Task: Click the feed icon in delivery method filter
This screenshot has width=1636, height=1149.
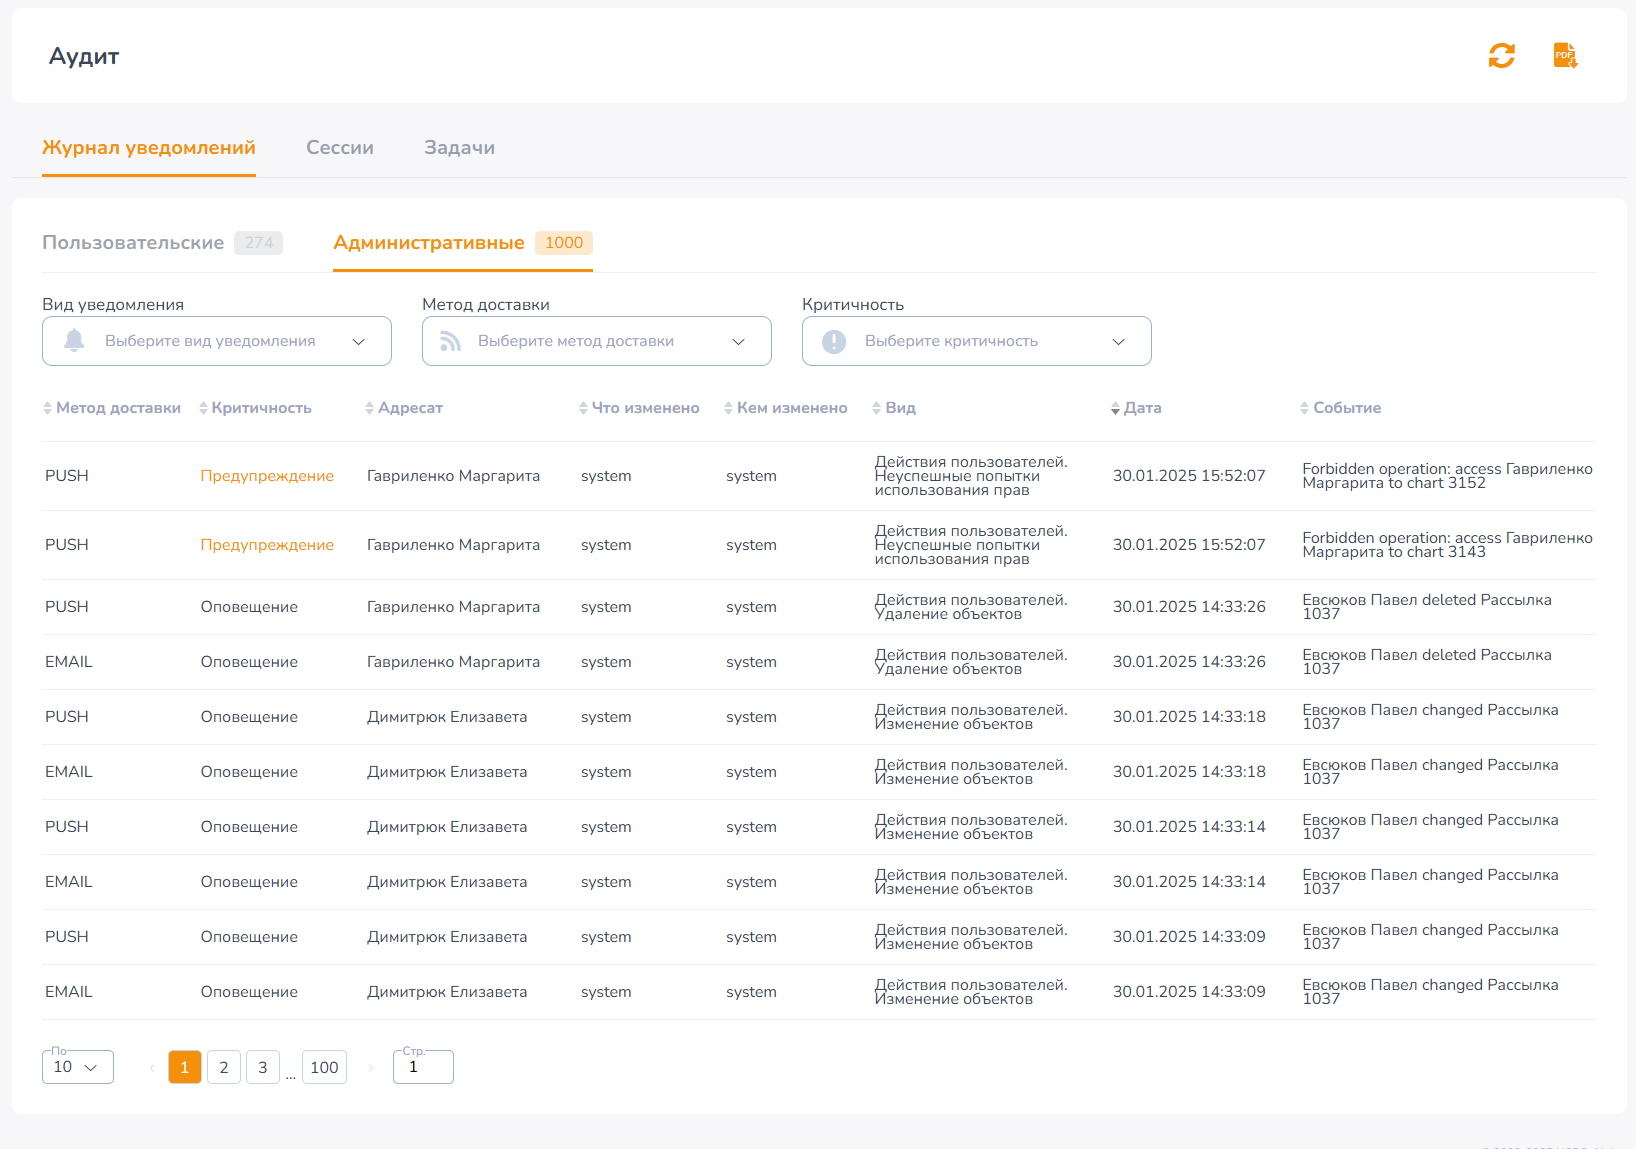Action: (x=451, y=341)
